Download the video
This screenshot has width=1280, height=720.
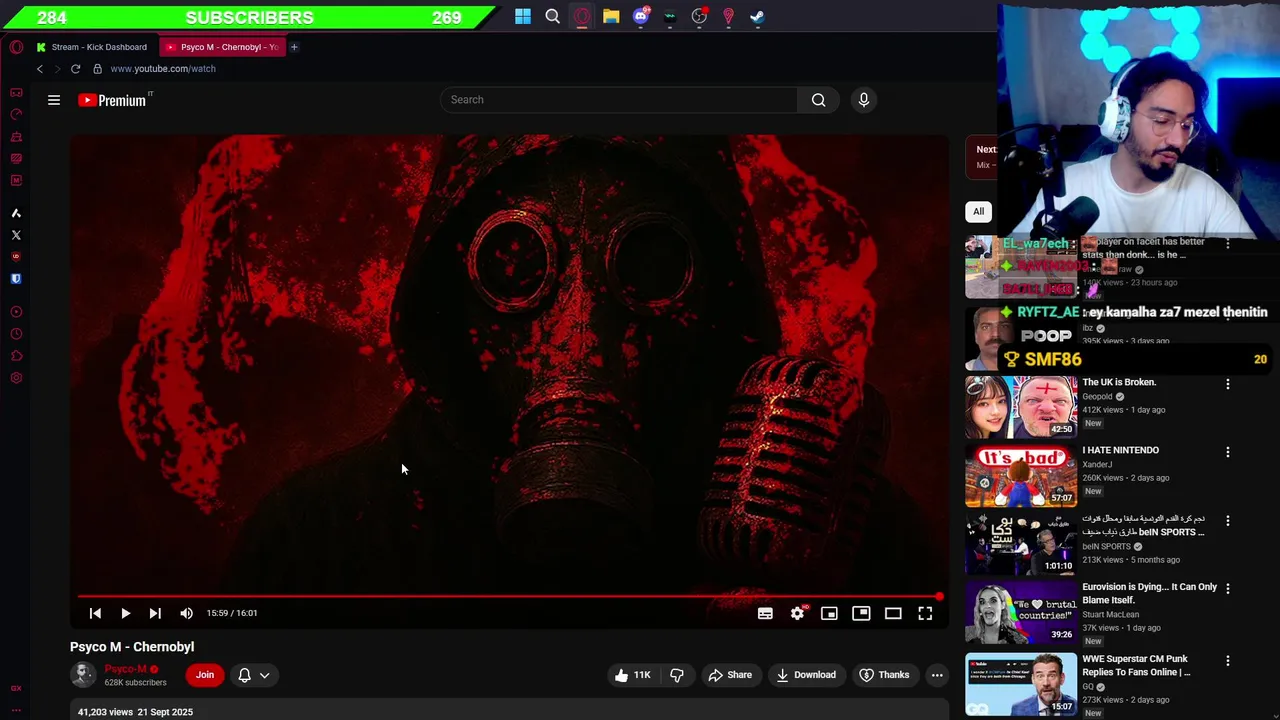(806, 675)
